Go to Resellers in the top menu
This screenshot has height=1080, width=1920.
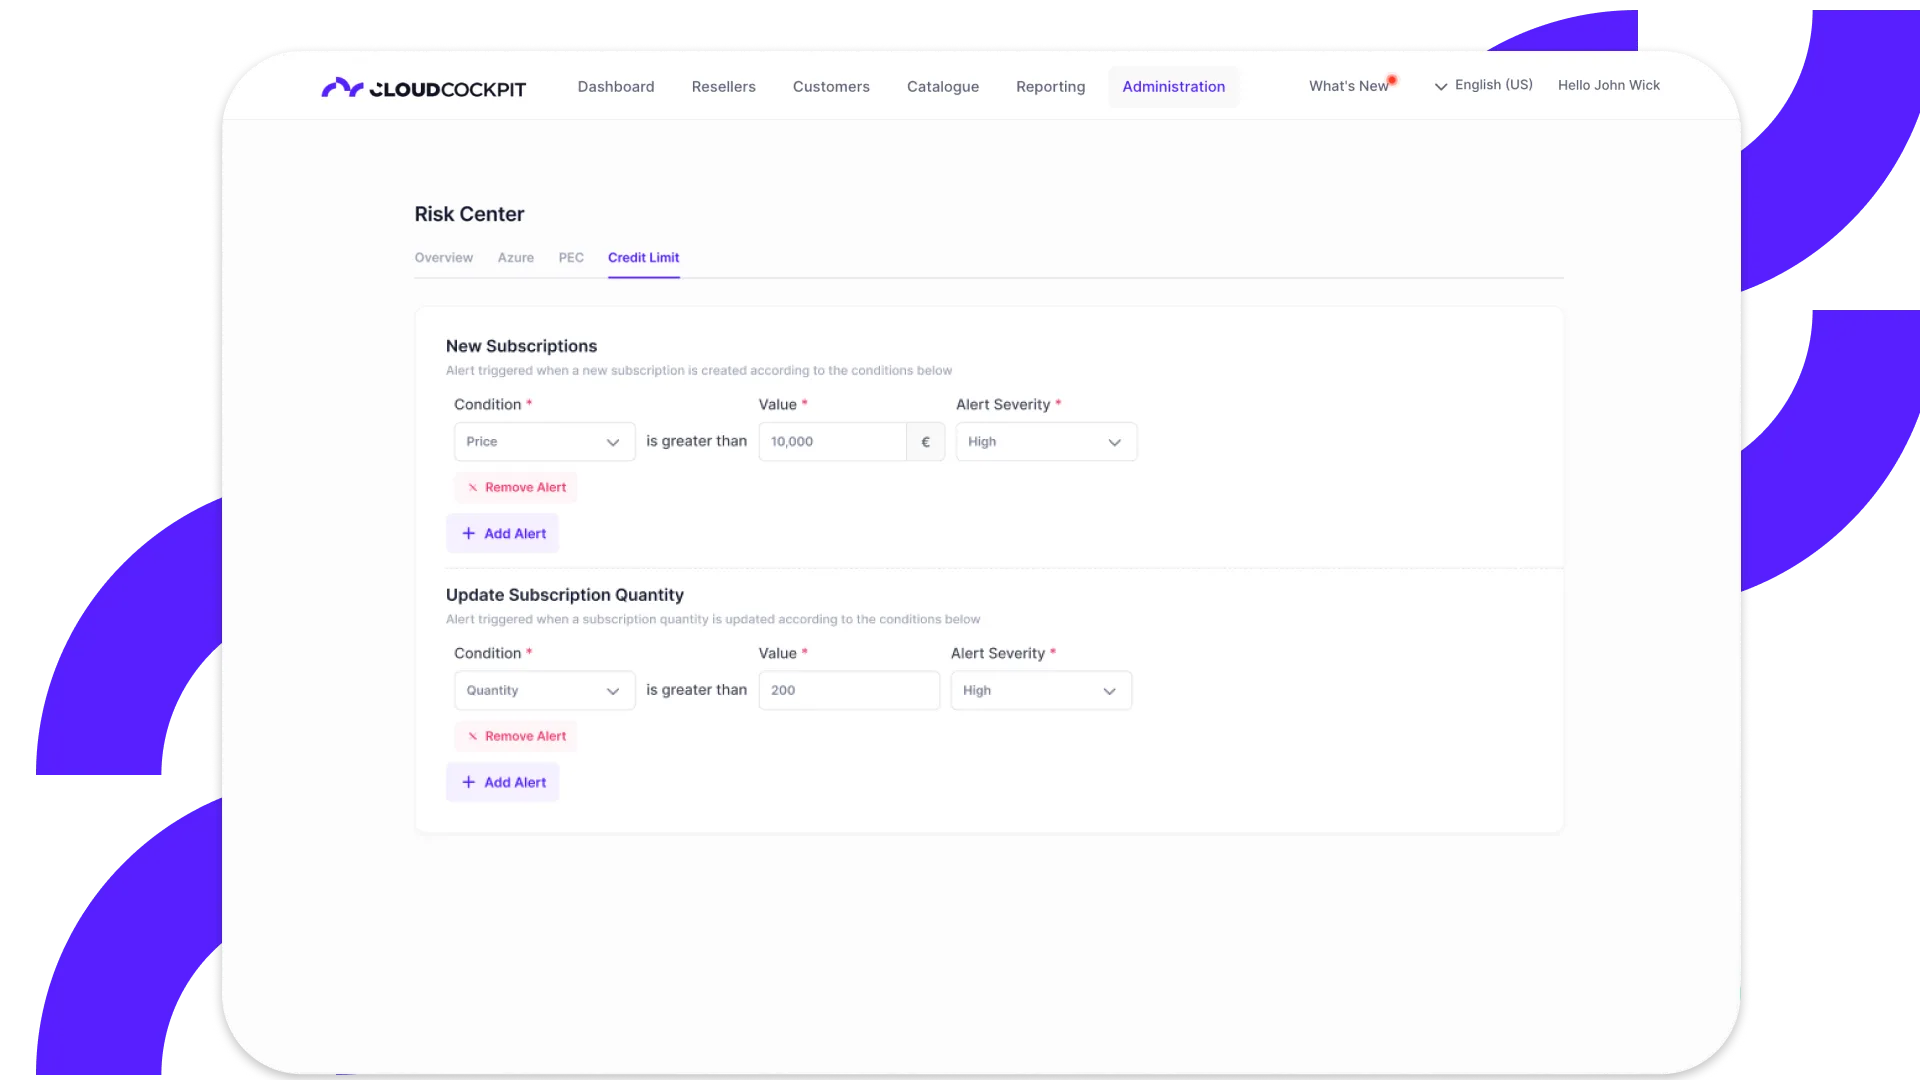[723, 87]
